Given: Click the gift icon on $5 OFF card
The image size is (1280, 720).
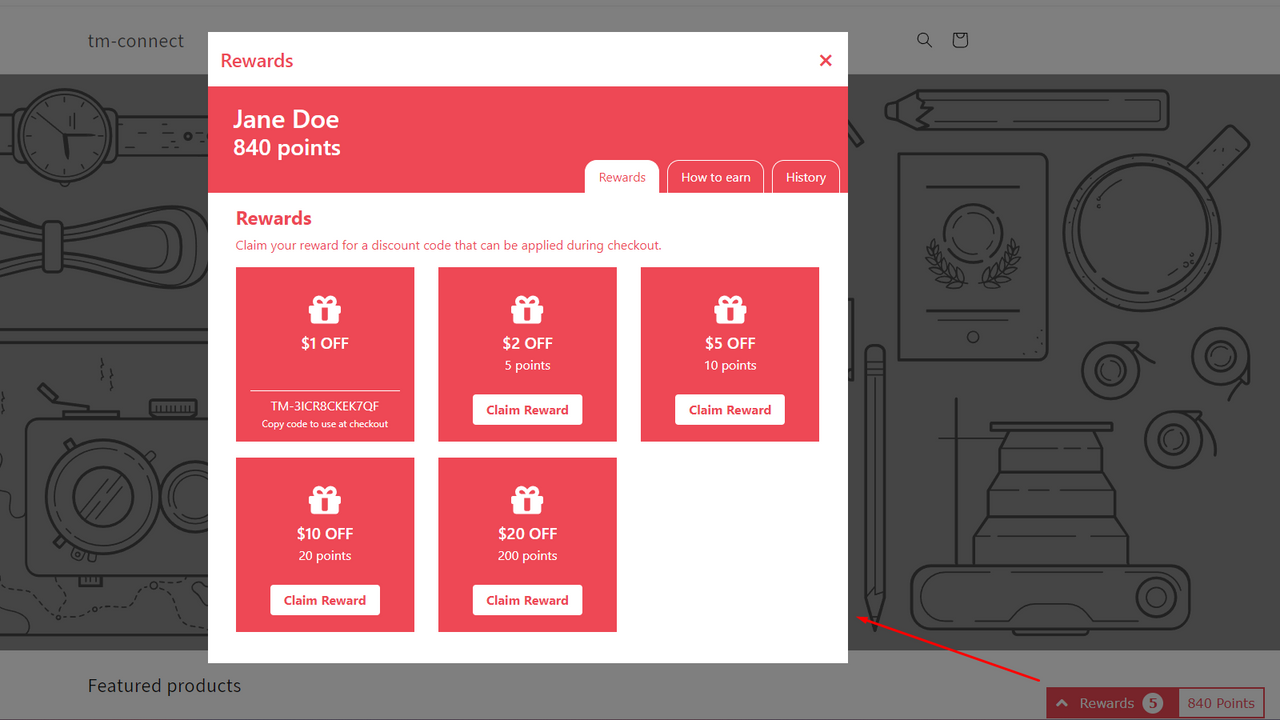Looking at the screenshot, I should tap(730, 309).
